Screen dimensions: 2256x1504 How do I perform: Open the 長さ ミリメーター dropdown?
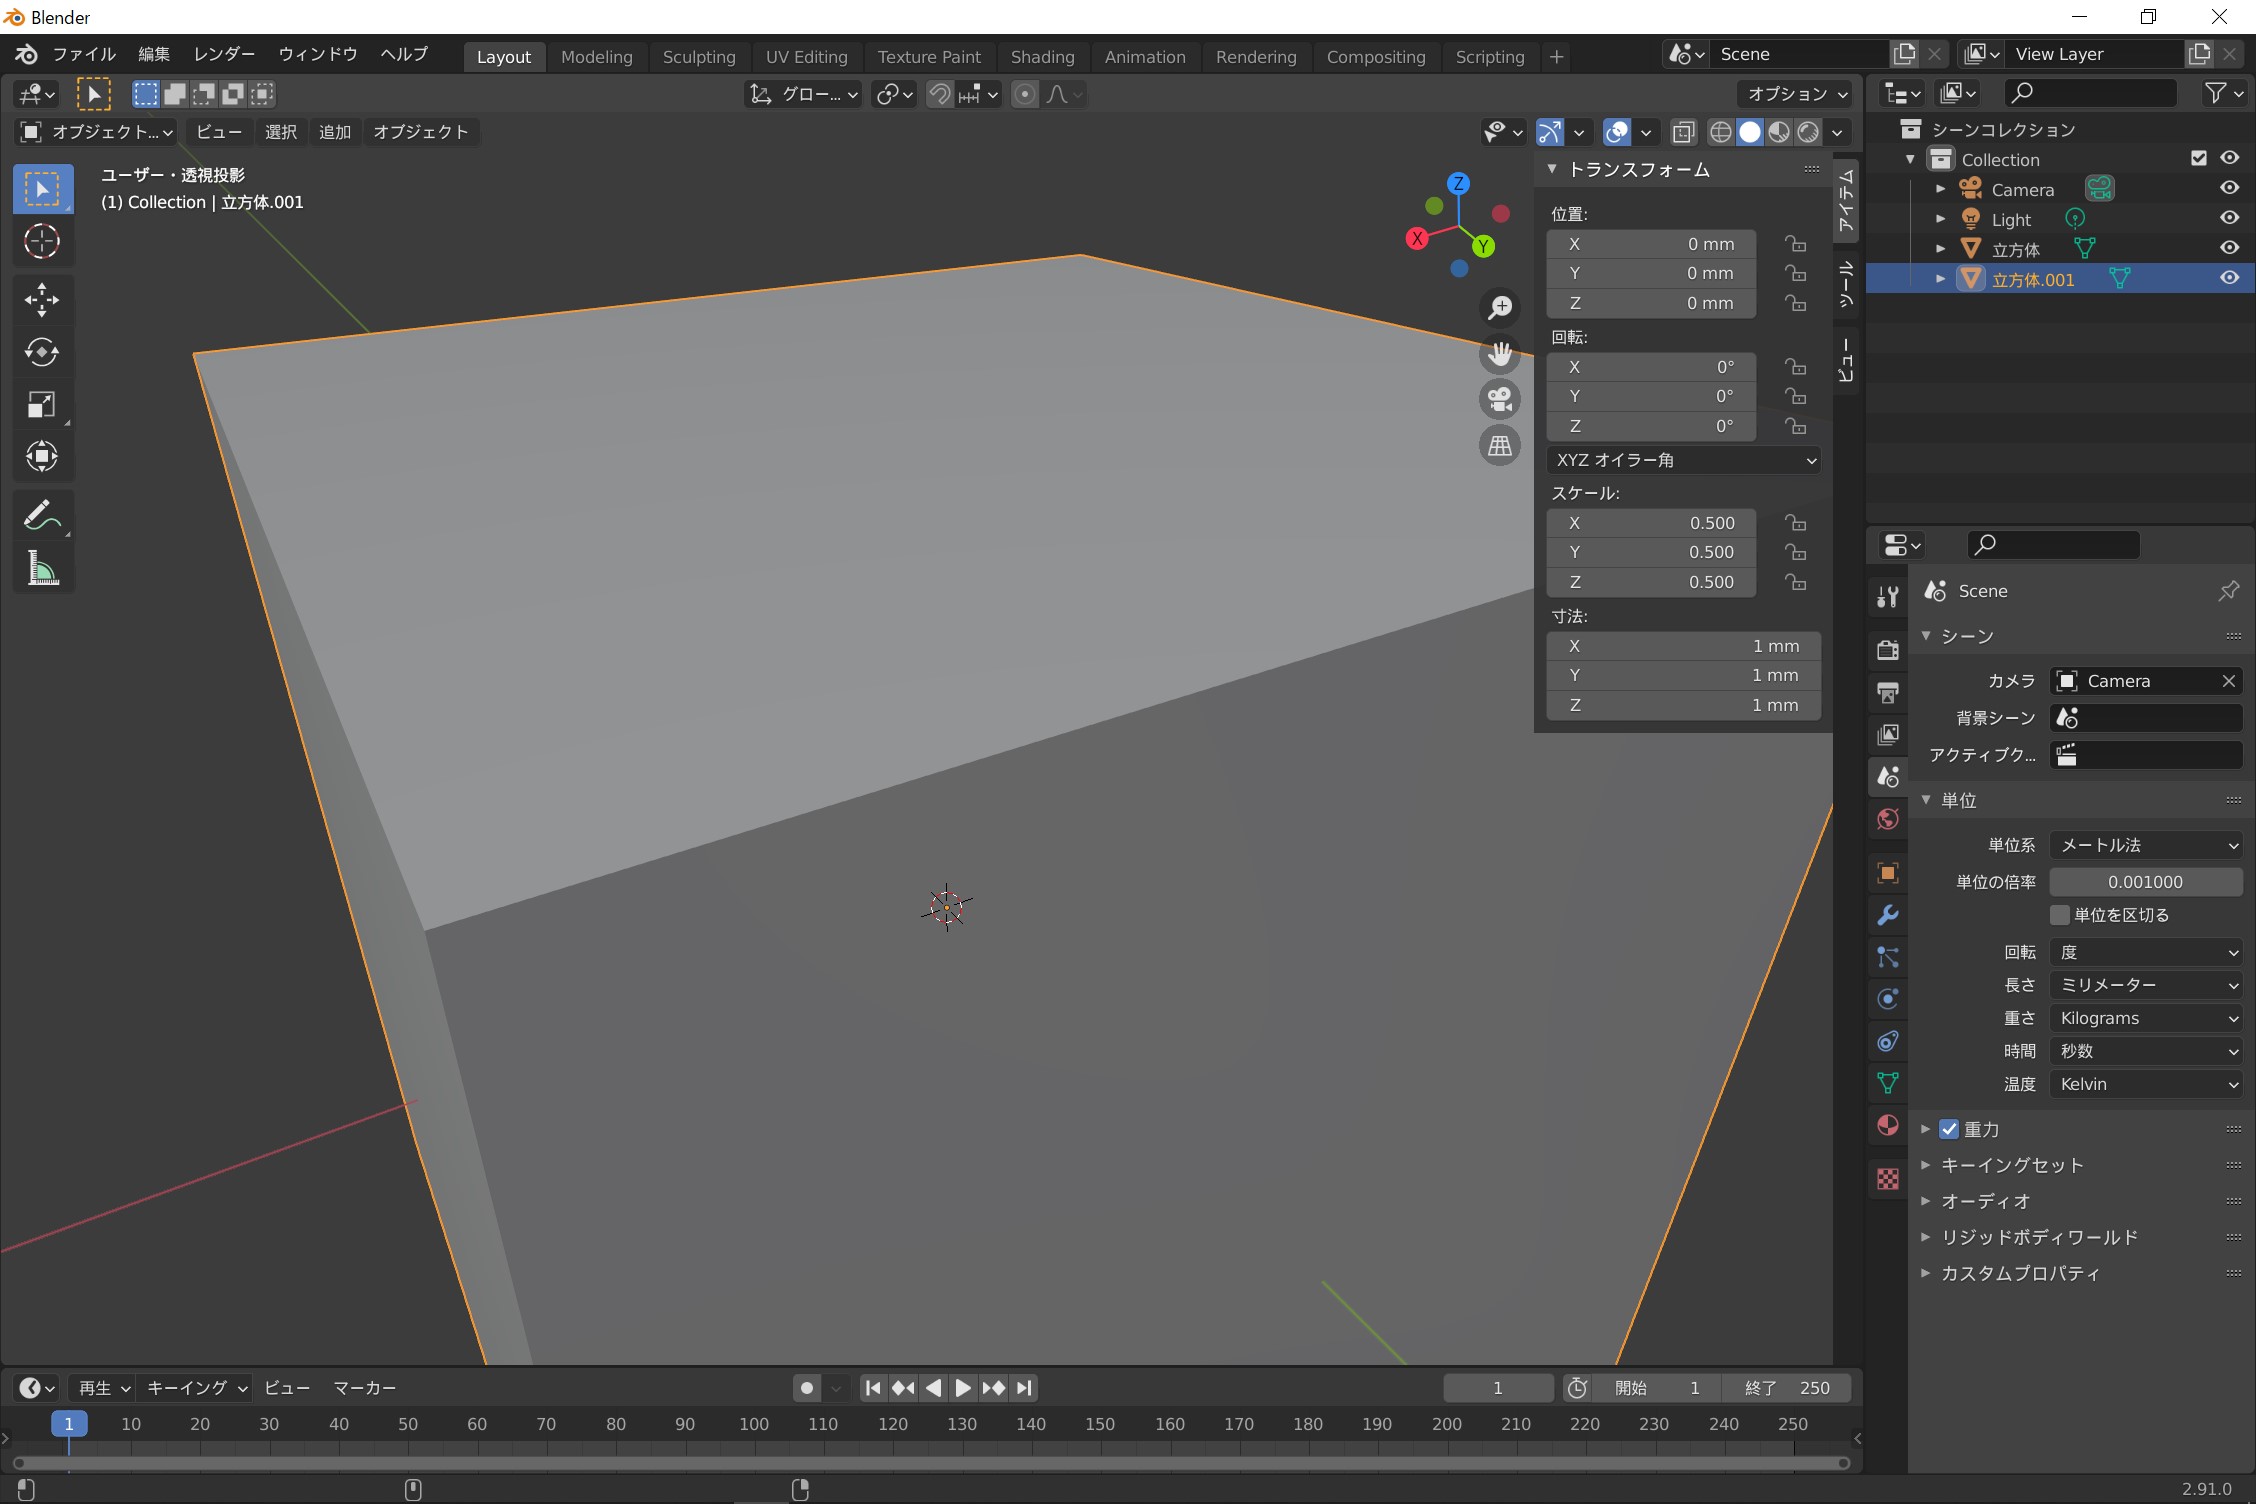tap(2145, 985)
